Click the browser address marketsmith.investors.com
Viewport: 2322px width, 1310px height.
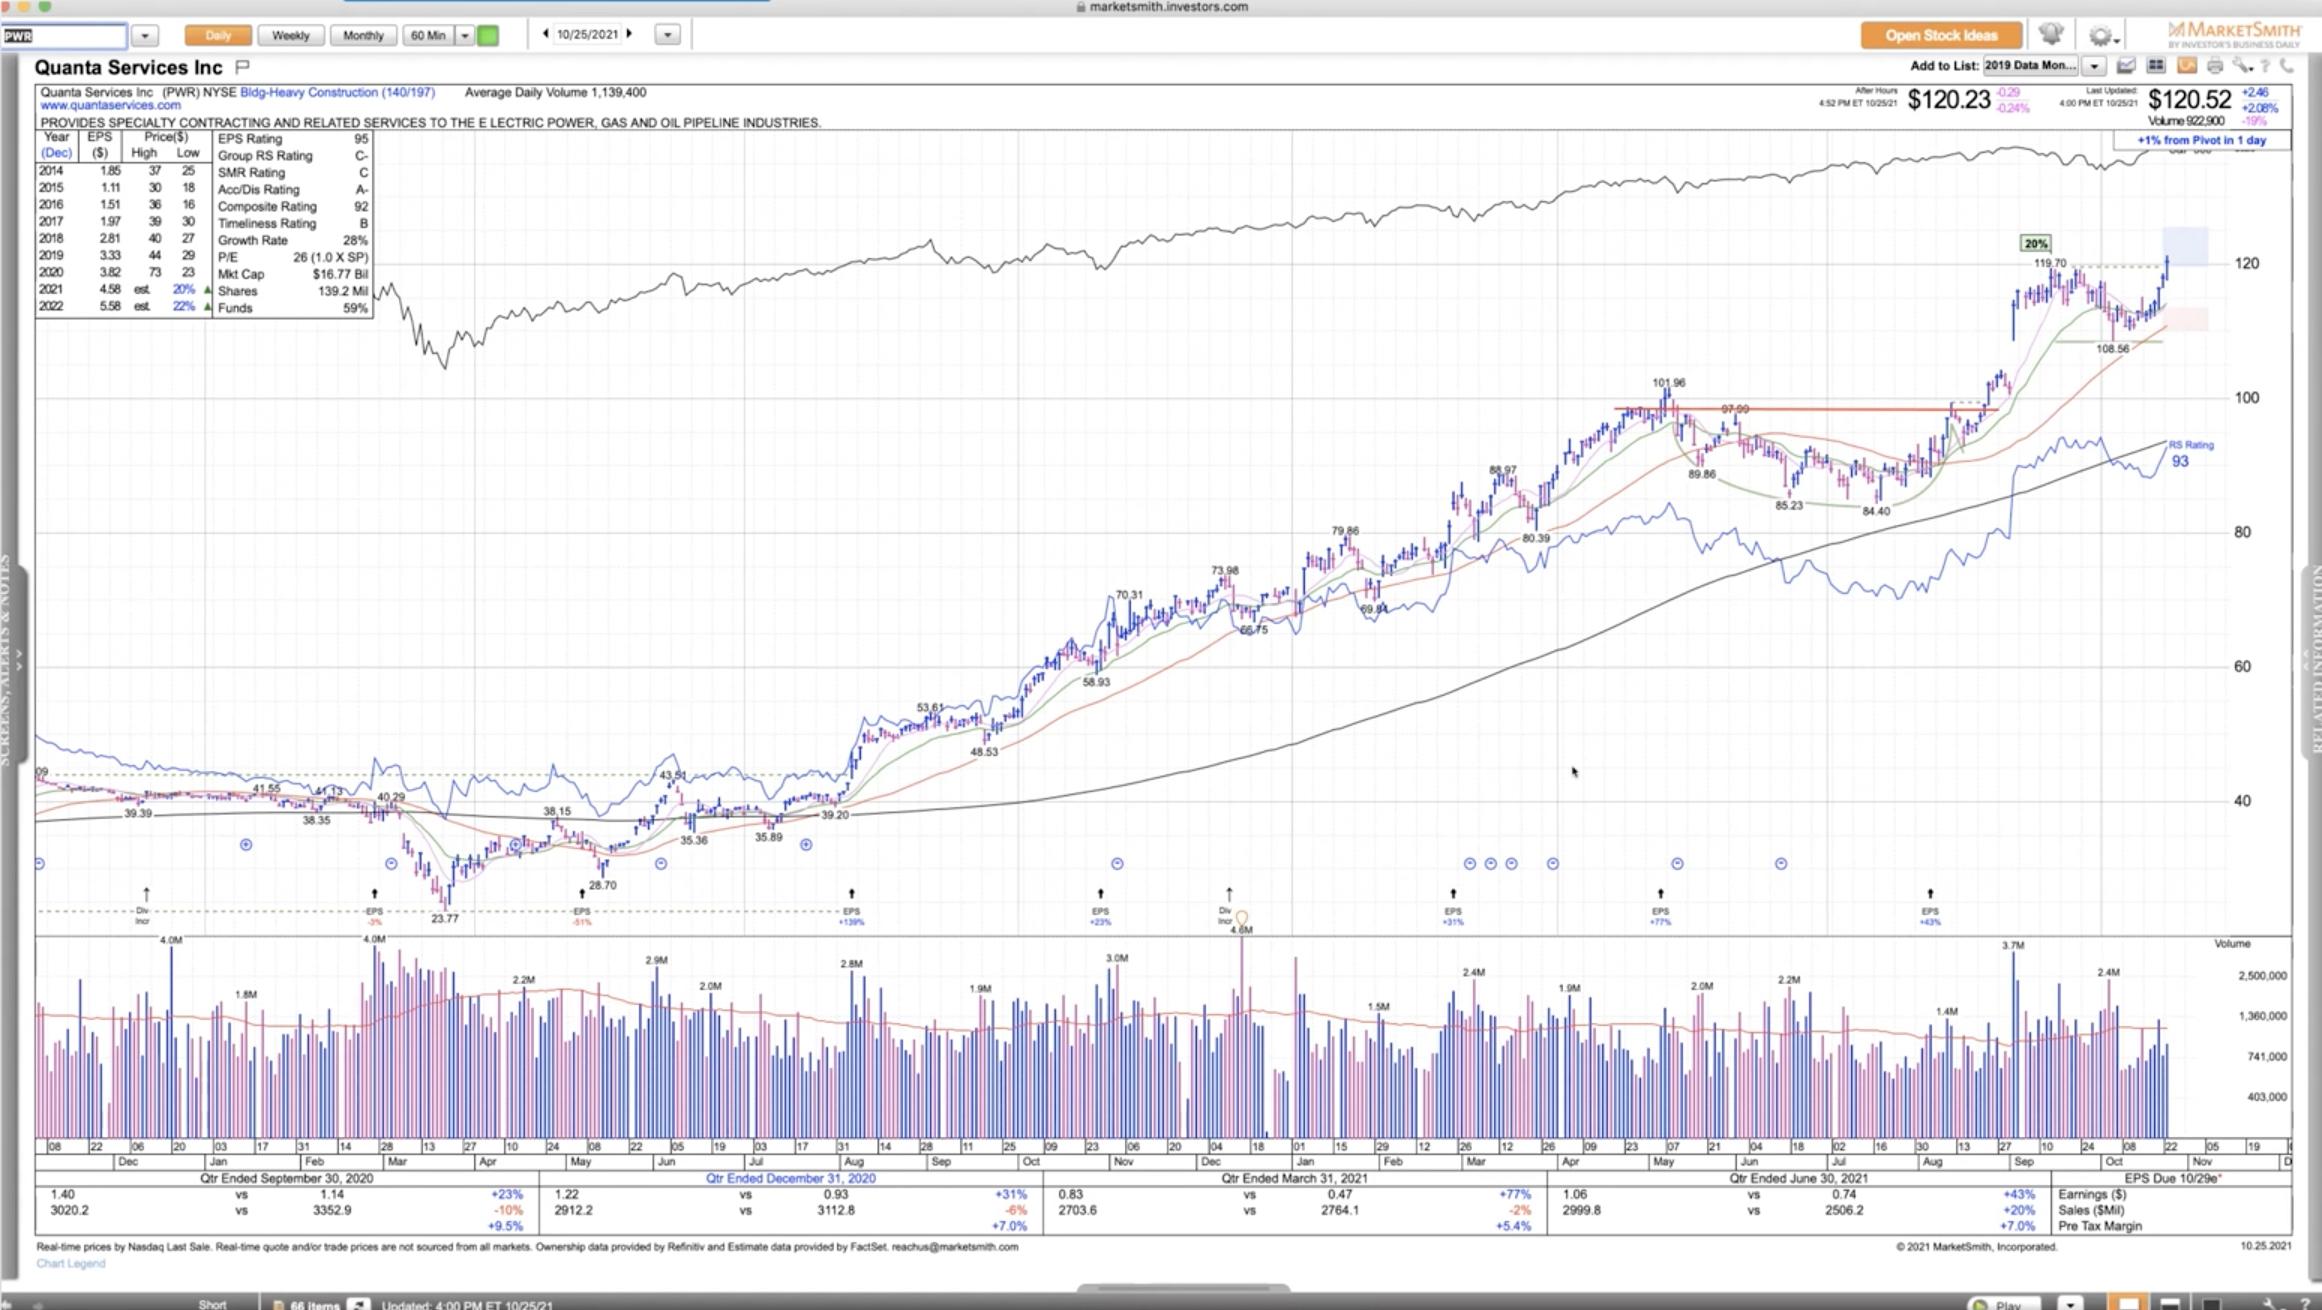[x=1168, y=7]
